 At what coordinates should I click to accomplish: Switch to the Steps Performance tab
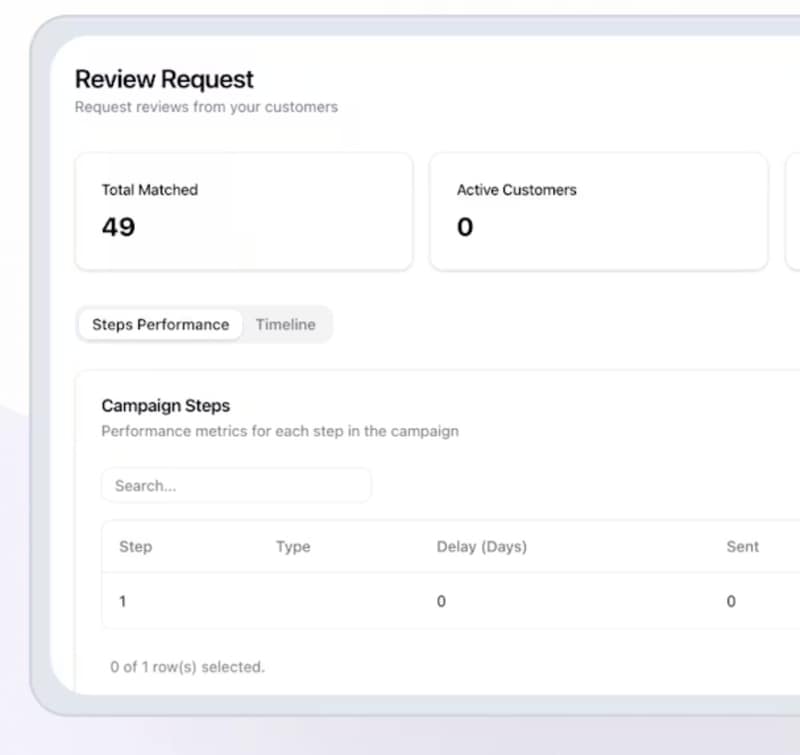160,324
